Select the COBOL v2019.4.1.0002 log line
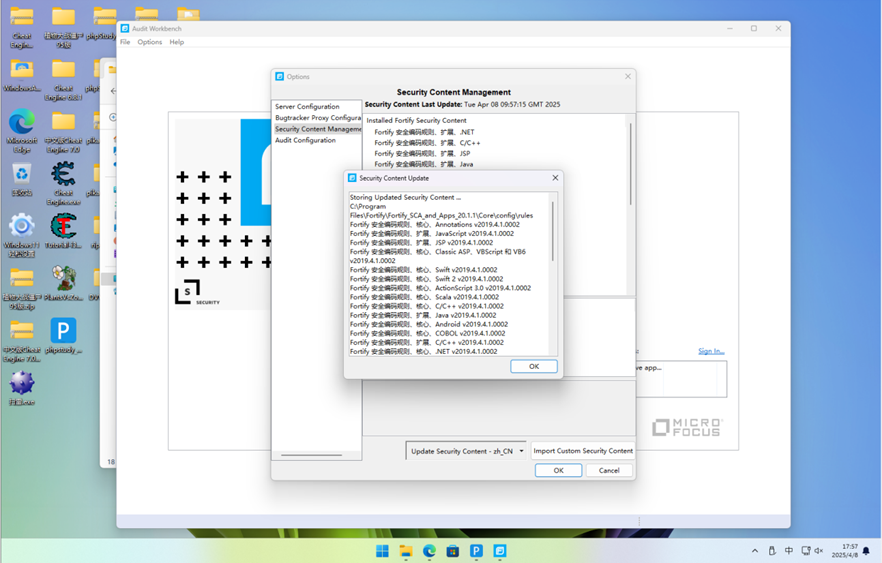The width and height of the screenshot is (882, 563). 428,334
